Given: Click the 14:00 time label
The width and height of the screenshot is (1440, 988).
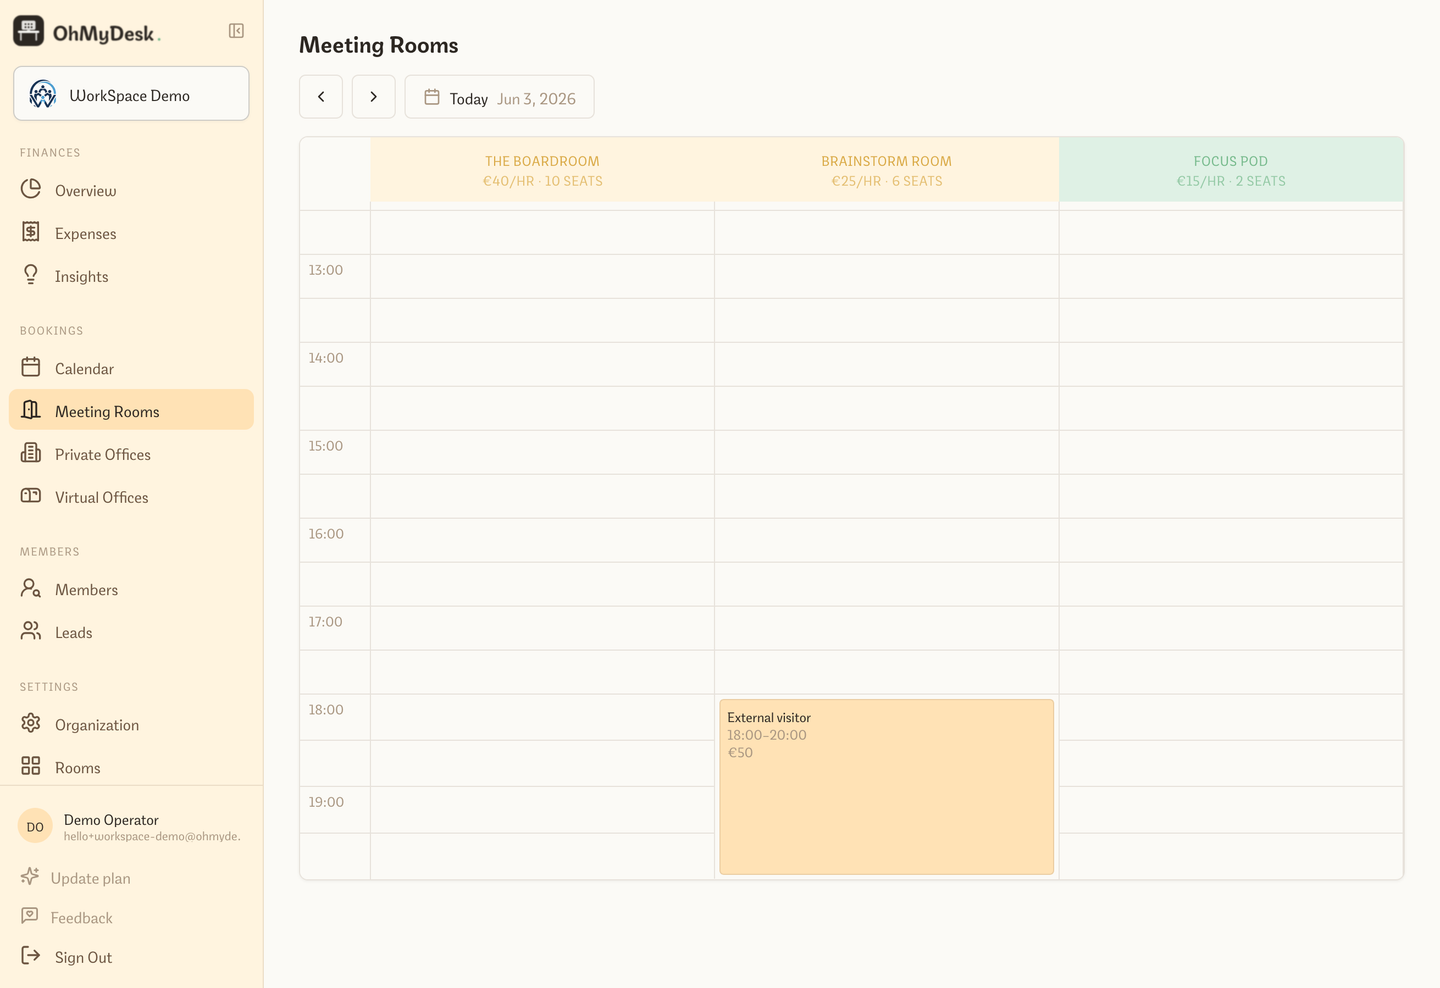Looking at the screenshot, I should (x=326, y=358).
